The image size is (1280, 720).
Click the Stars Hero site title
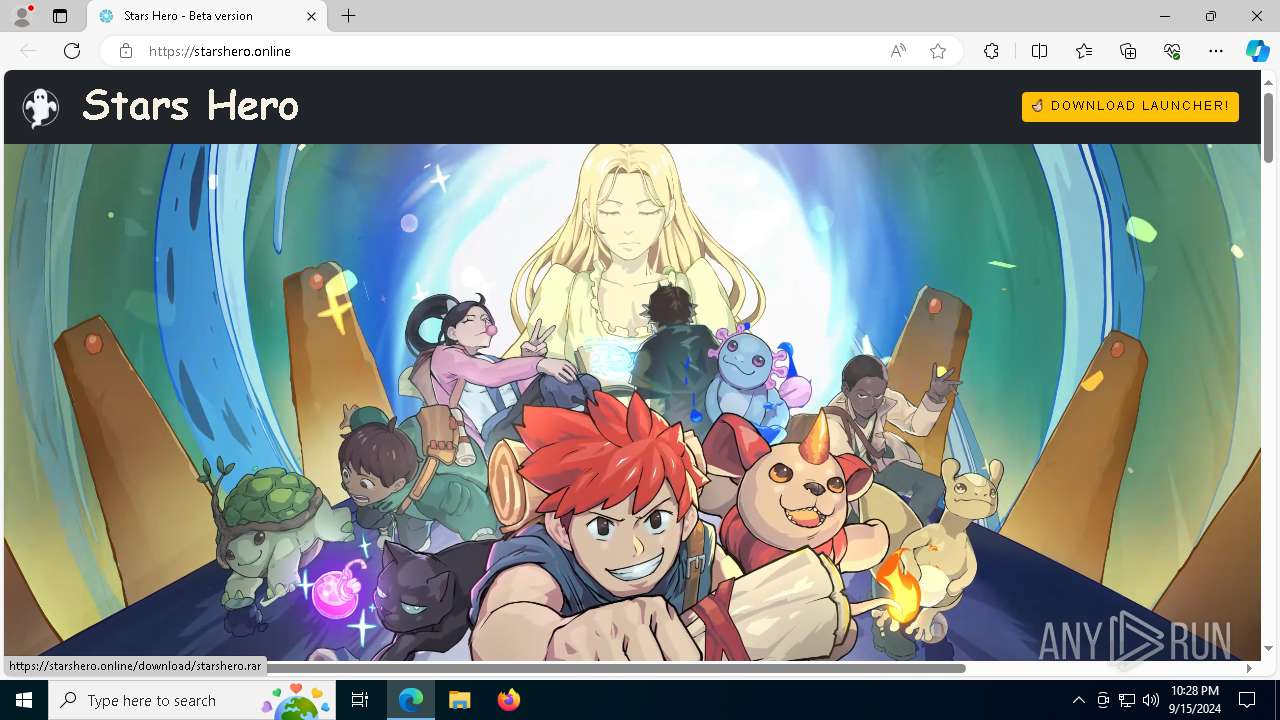coord(191,105)
